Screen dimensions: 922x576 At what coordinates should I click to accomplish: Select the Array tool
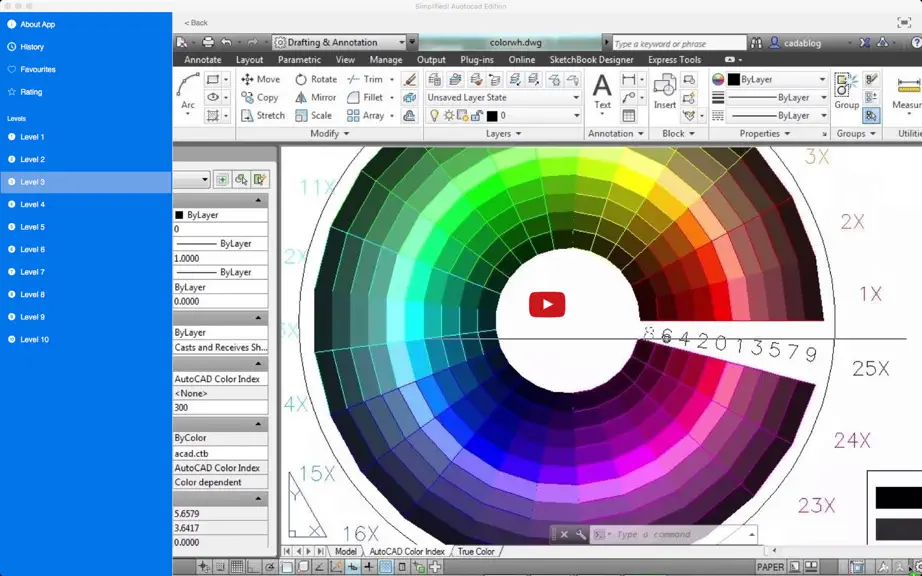click(x=365, y=116)
